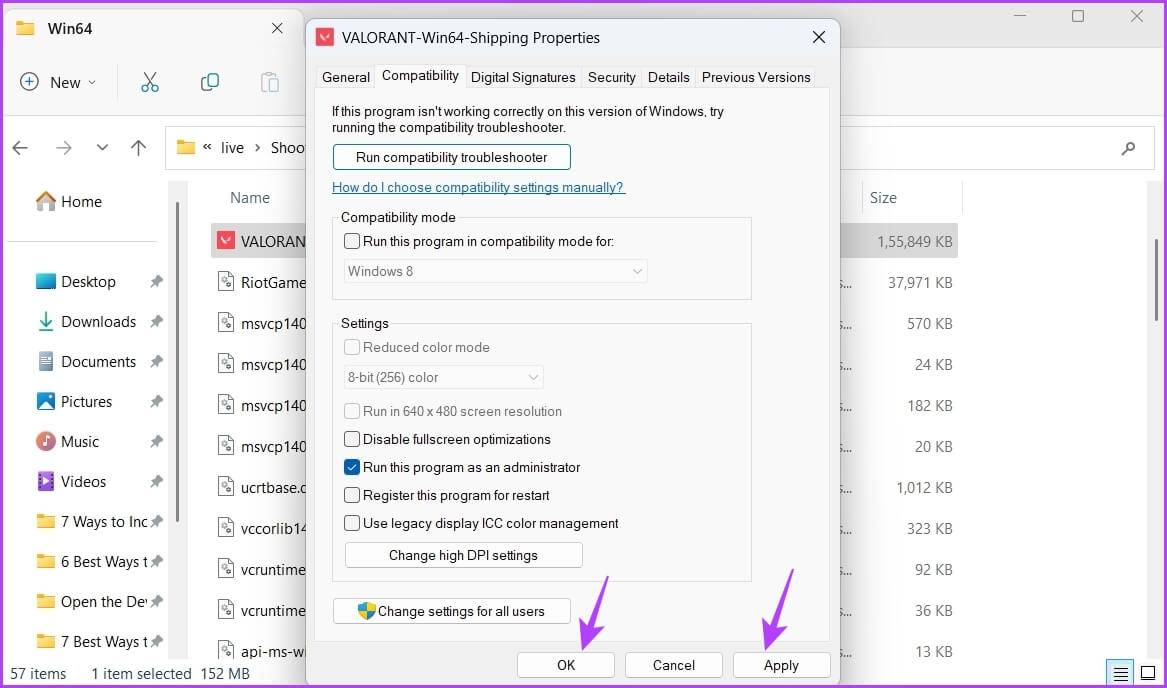
Task: Expand the breadcrumb overflow chevrons before 'live'
Action: point(207,147)
